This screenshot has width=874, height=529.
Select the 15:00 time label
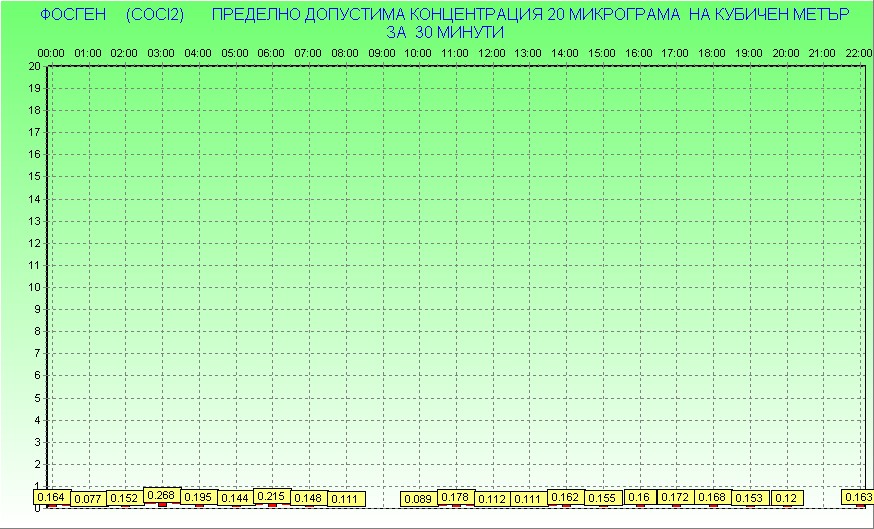pyautogui.click(x=602, y=54)
